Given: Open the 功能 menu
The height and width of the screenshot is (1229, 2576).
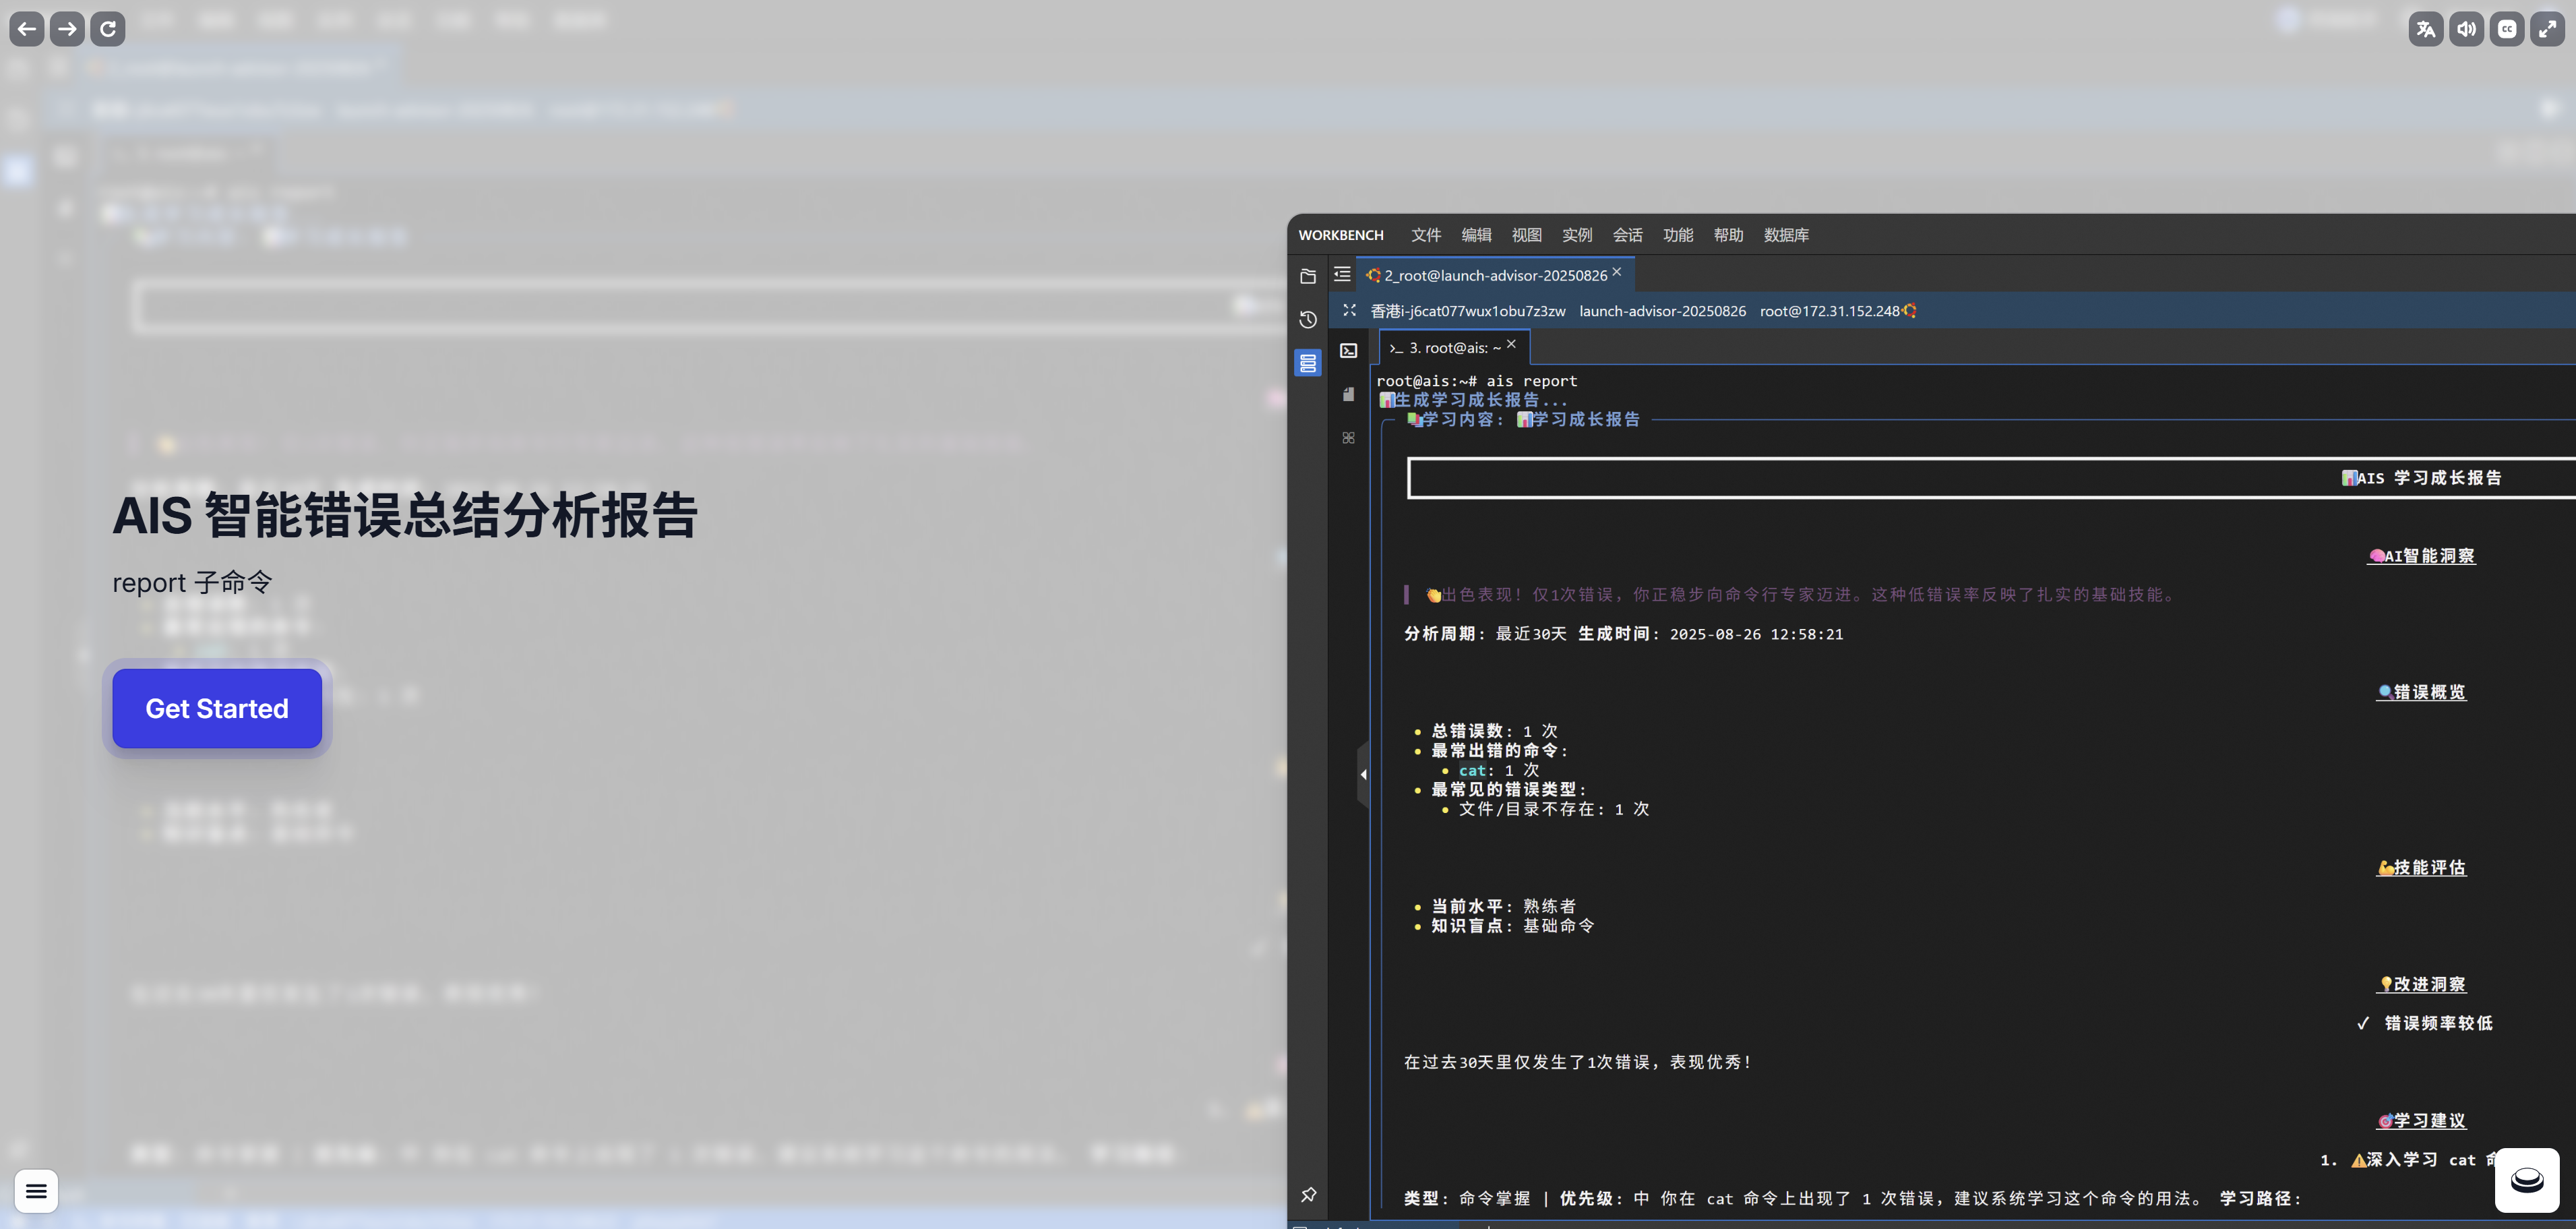Looking at the screenshot, I should [1678, 235].
